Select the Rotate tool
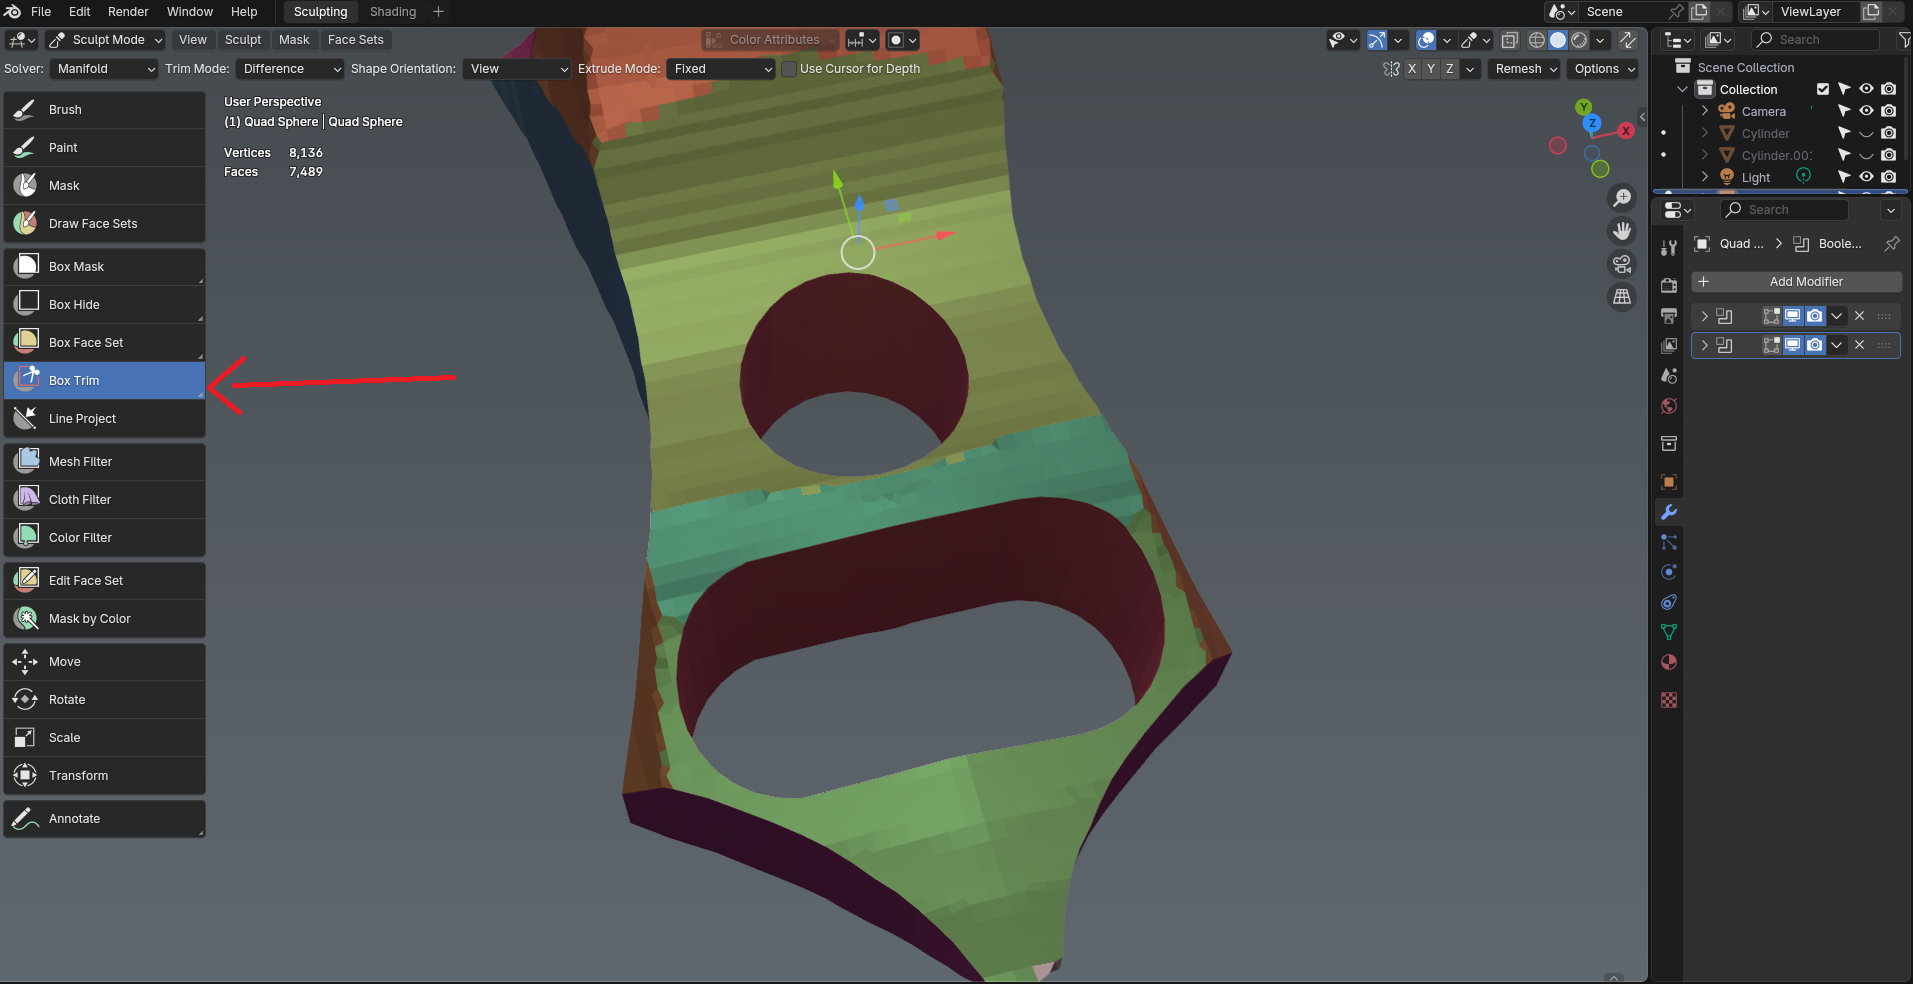Viewport: 1913px width, 984px height. click(x=104, y=700)
